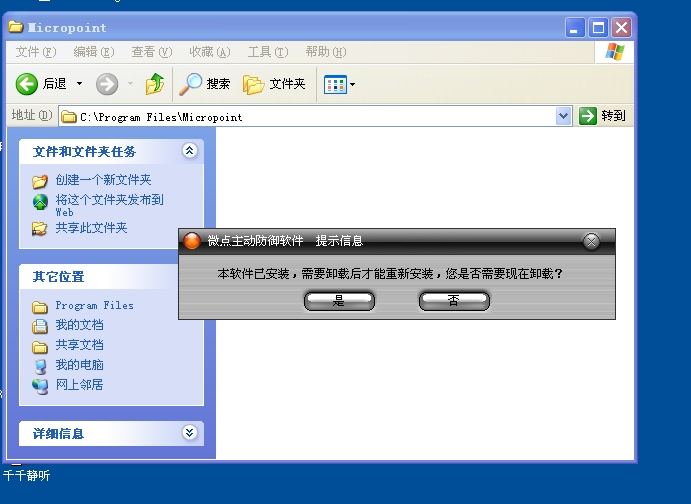Open the 编辑(E) menu
691x504 pixels.
94,52
